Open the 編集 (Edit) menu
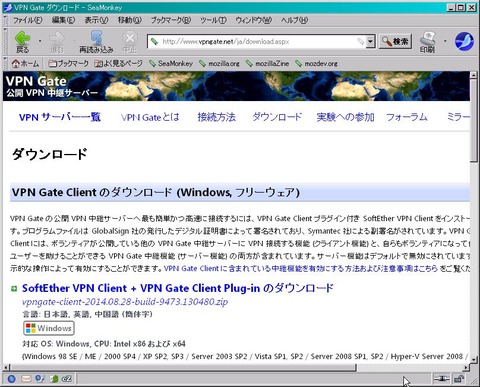480x387 pixels. [x=63, y=20]
